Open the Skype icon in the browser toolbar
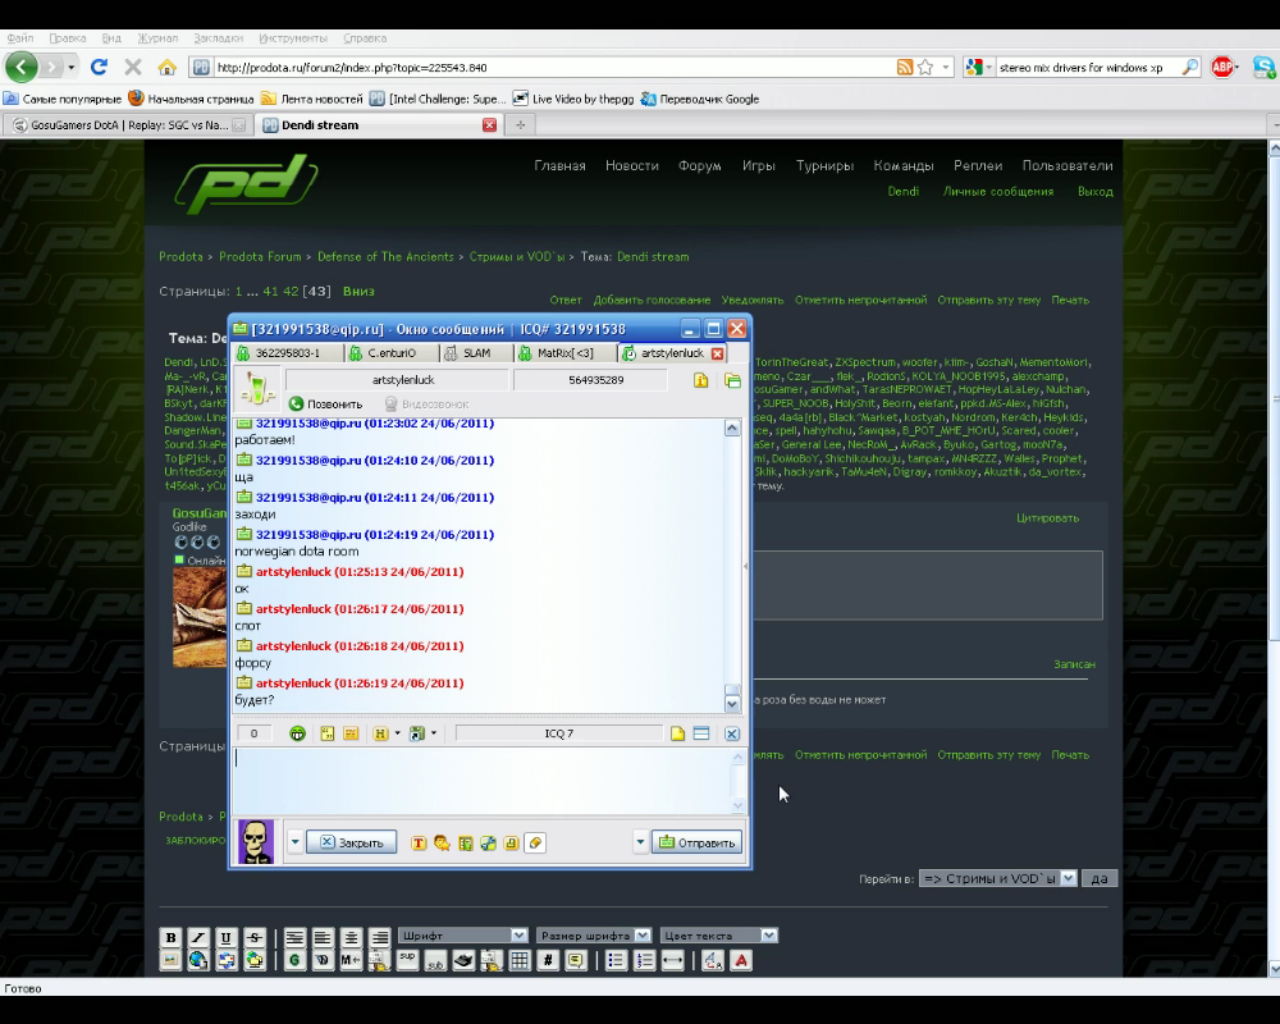The image size is (1280, 1024). coord(1264,67)
